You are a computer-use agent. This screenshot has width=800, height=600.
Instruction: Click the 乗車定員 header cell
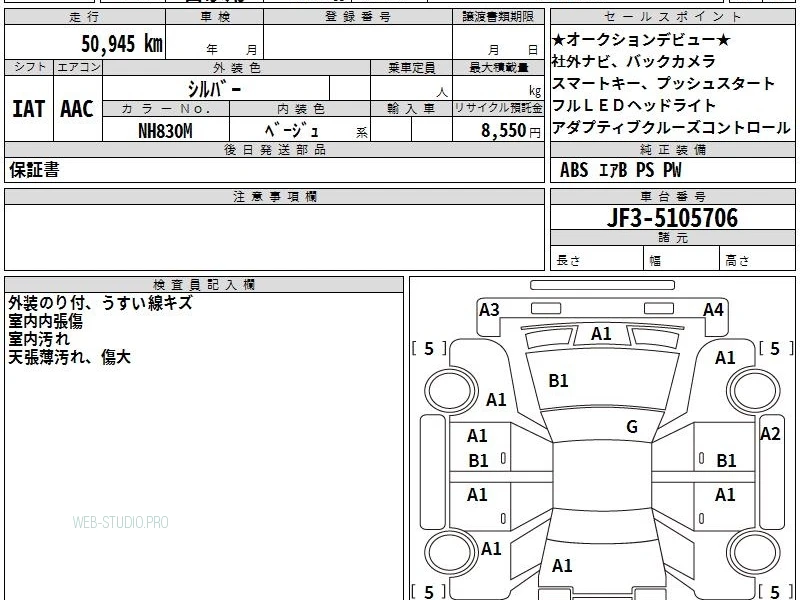(411, 67)
